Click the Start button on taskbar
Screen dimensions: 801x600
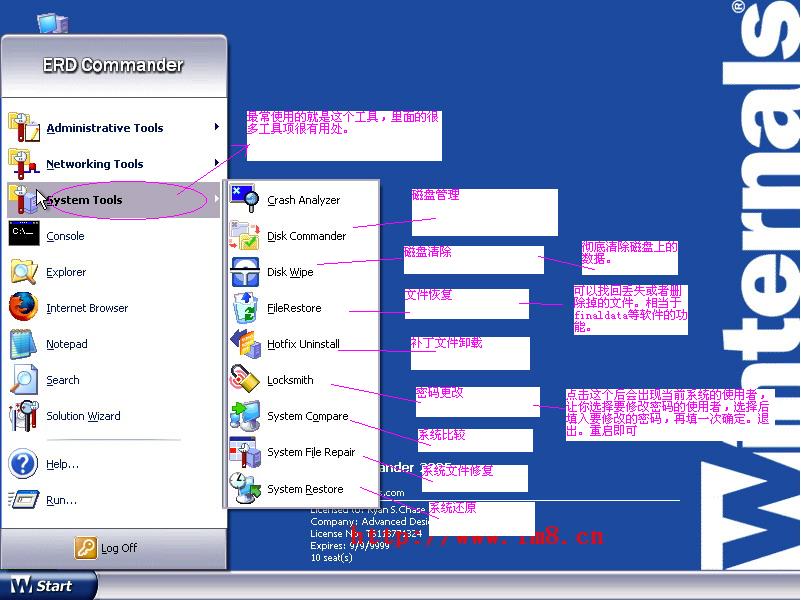tap(47, 586)
